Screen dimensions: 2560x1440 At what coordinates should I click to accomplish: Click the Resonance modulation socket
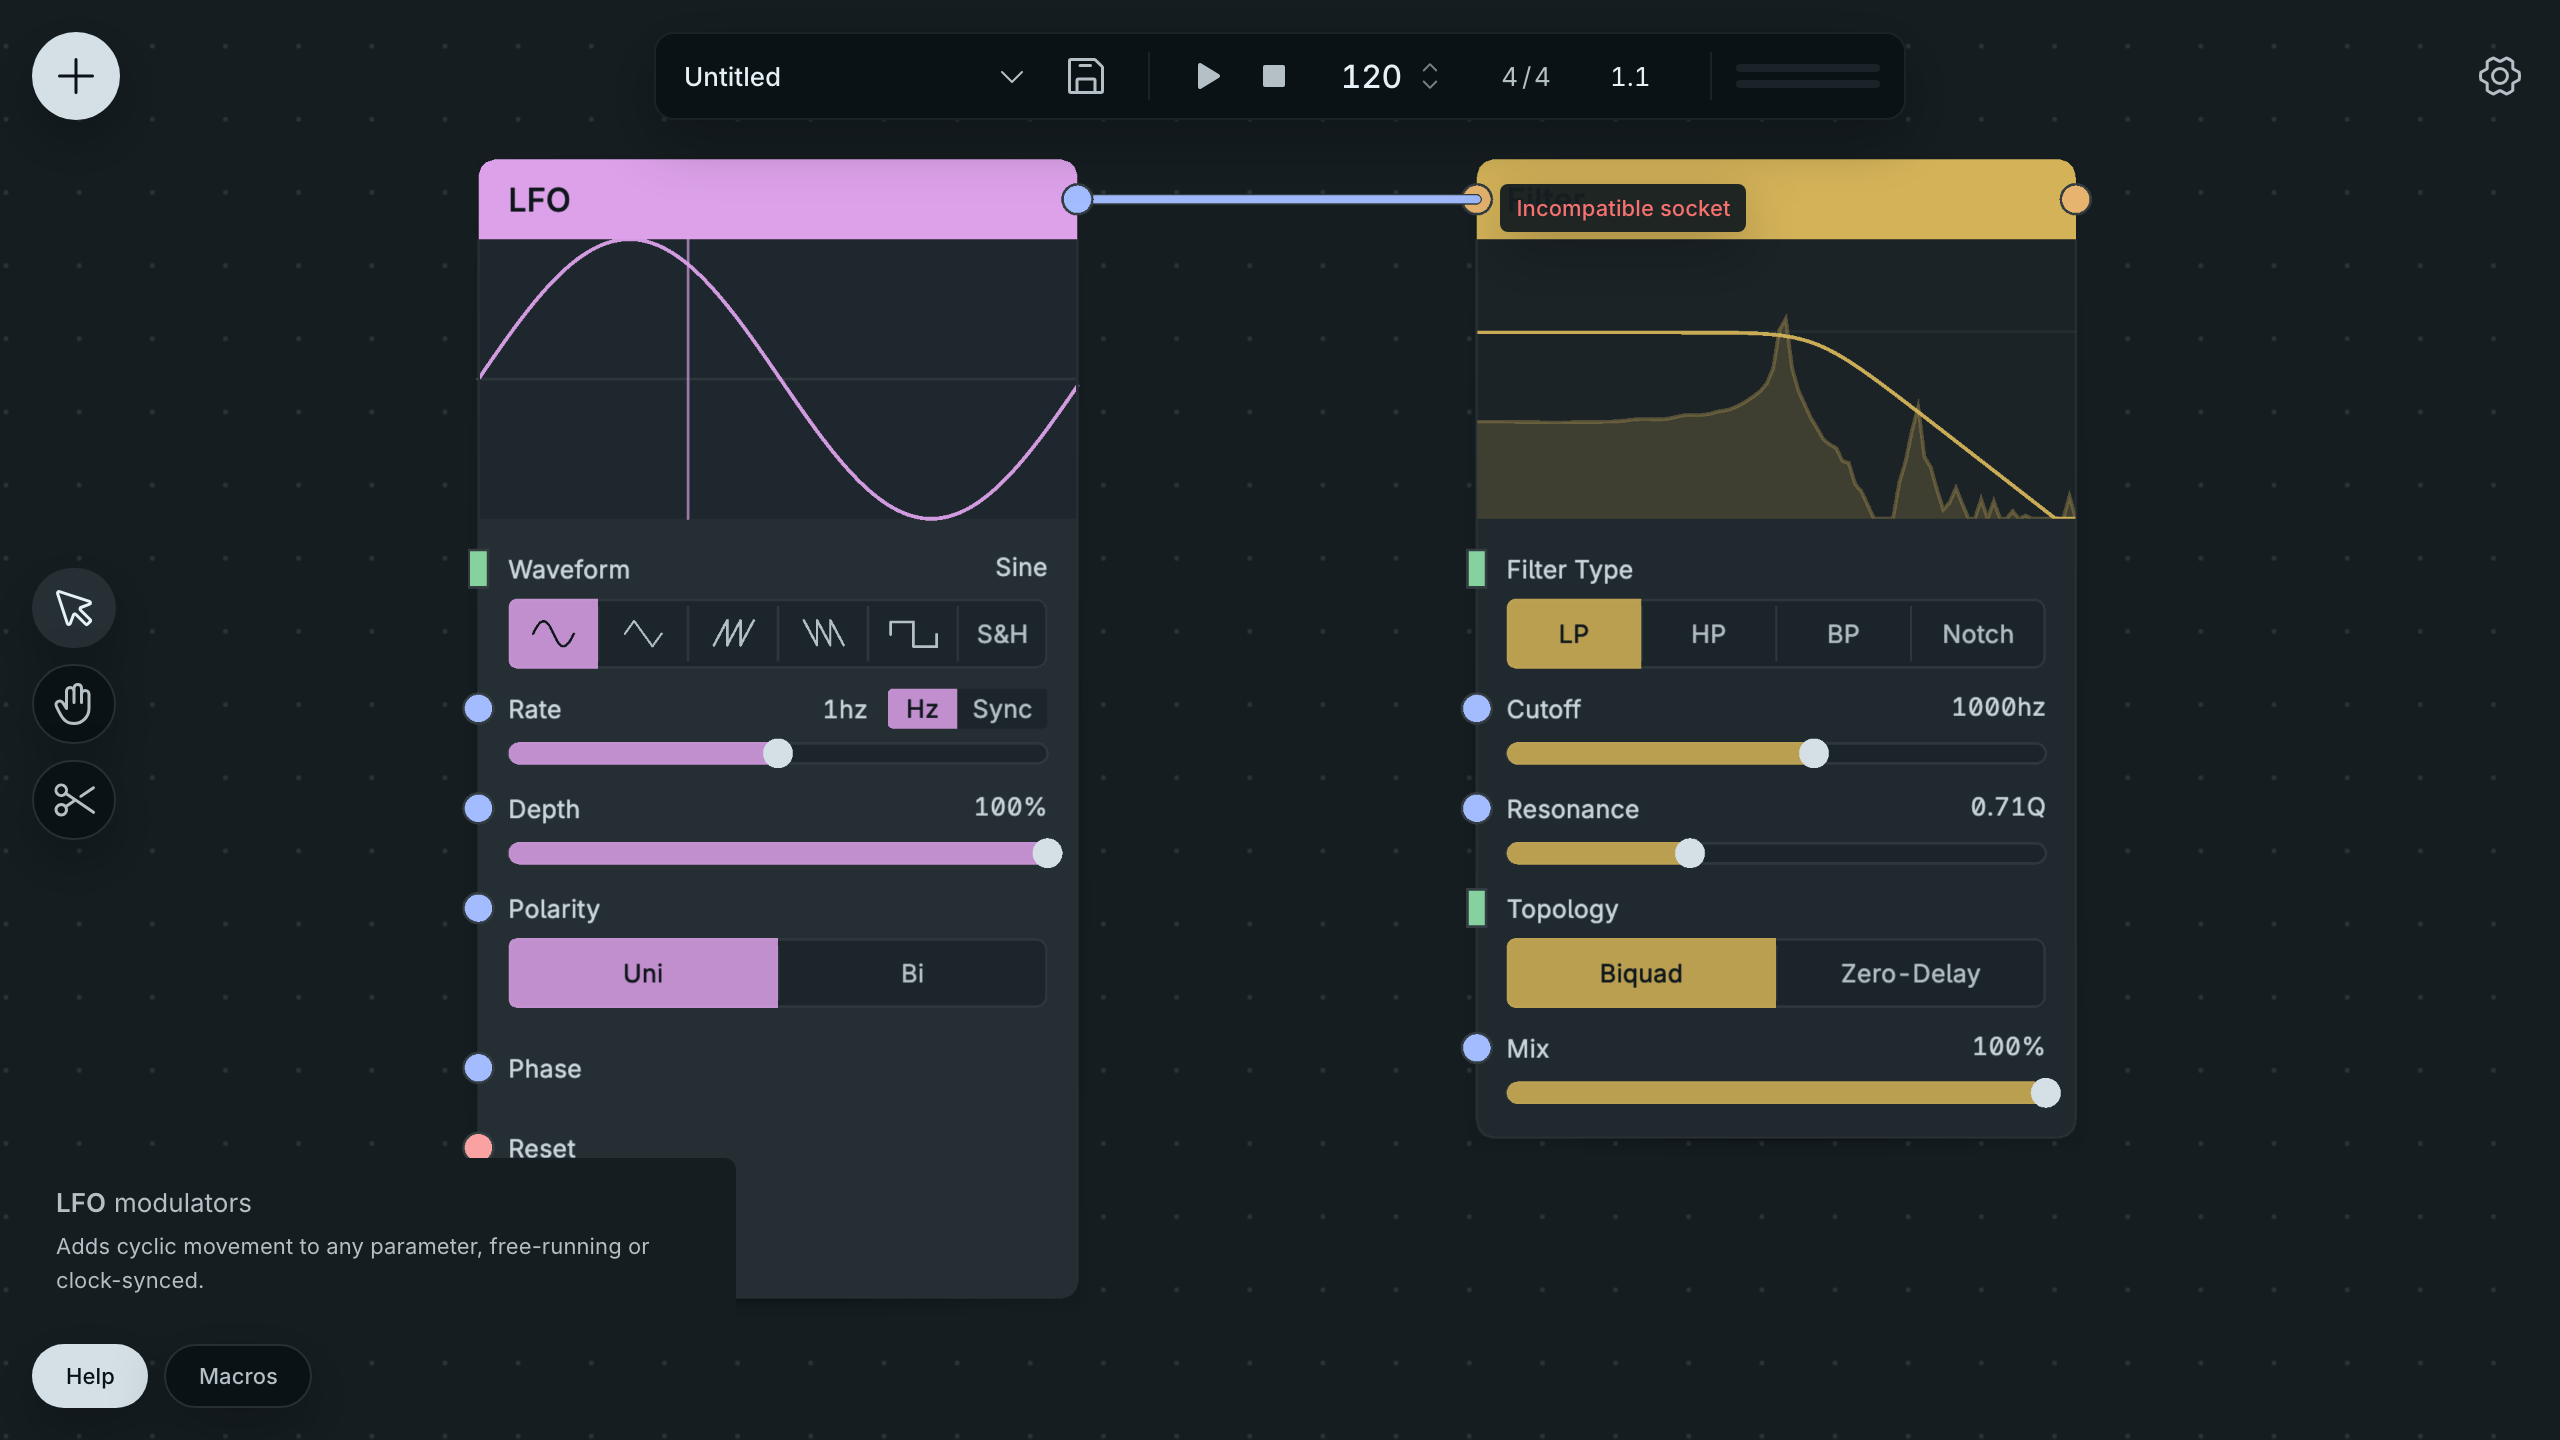coord(1476,808)
